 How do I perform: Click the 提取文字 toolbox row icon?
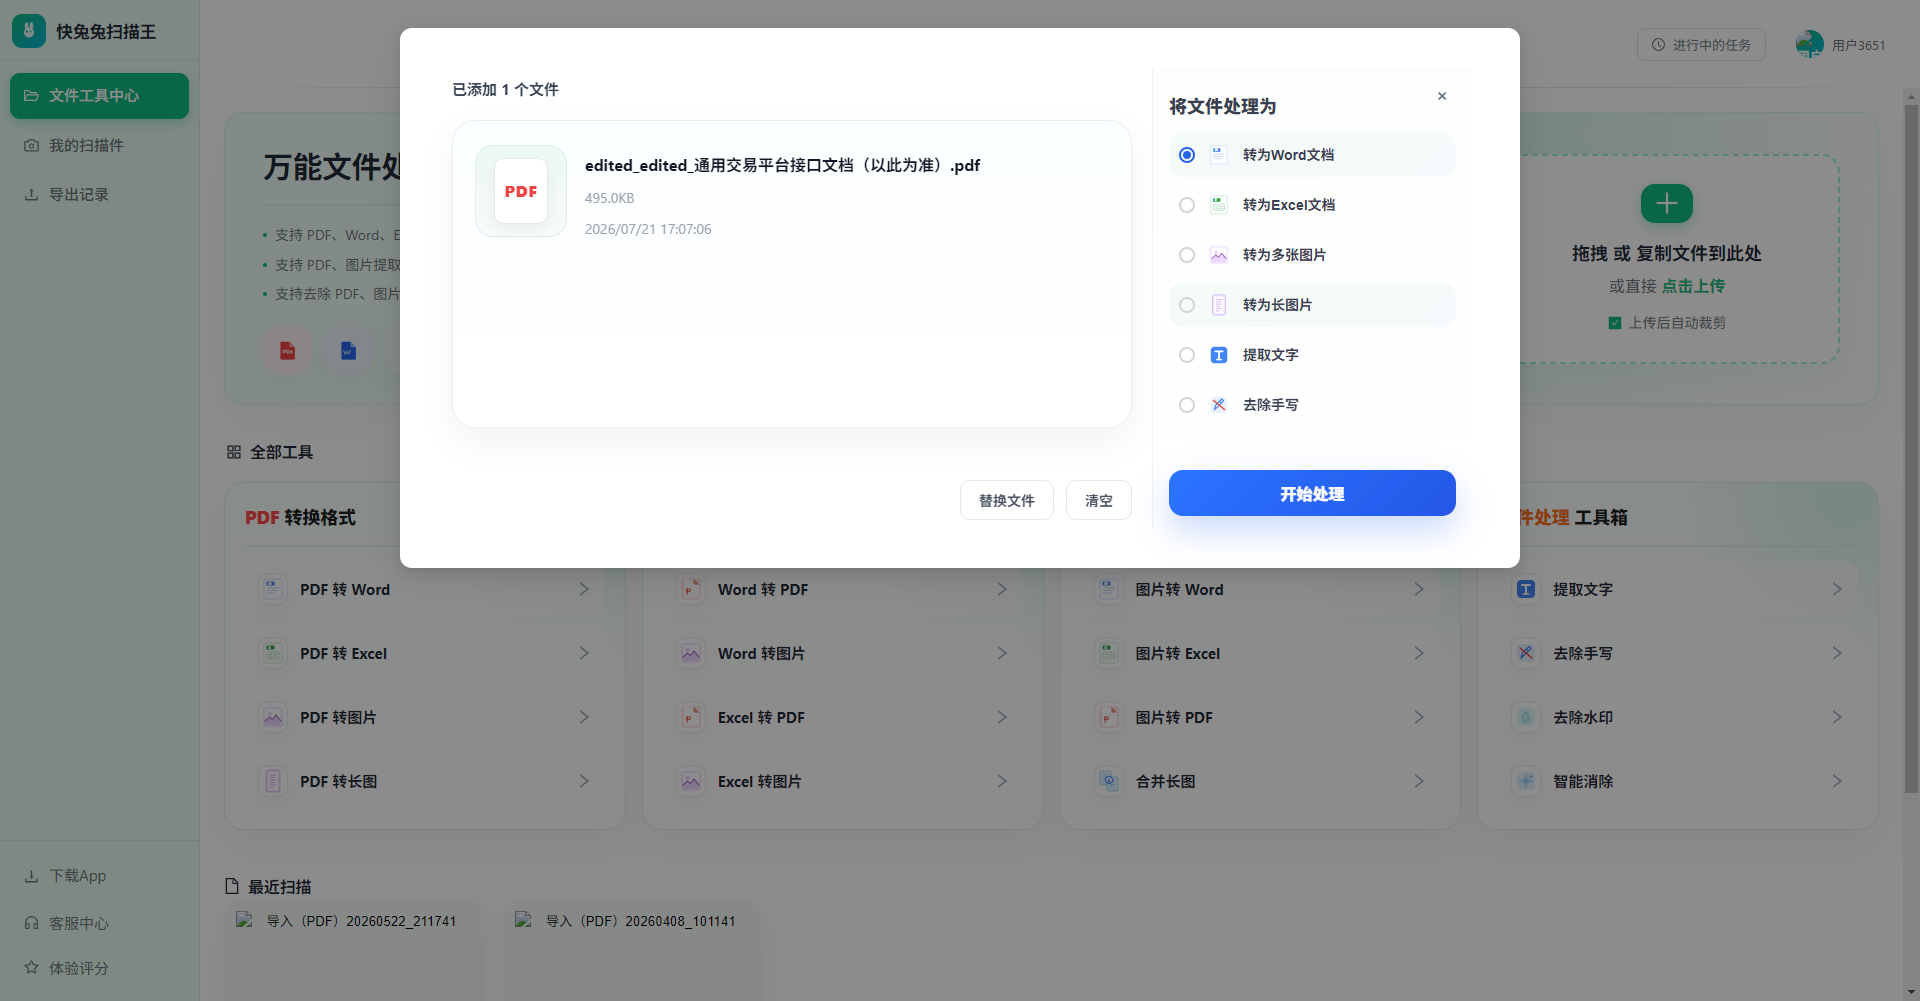point(1526,589)
